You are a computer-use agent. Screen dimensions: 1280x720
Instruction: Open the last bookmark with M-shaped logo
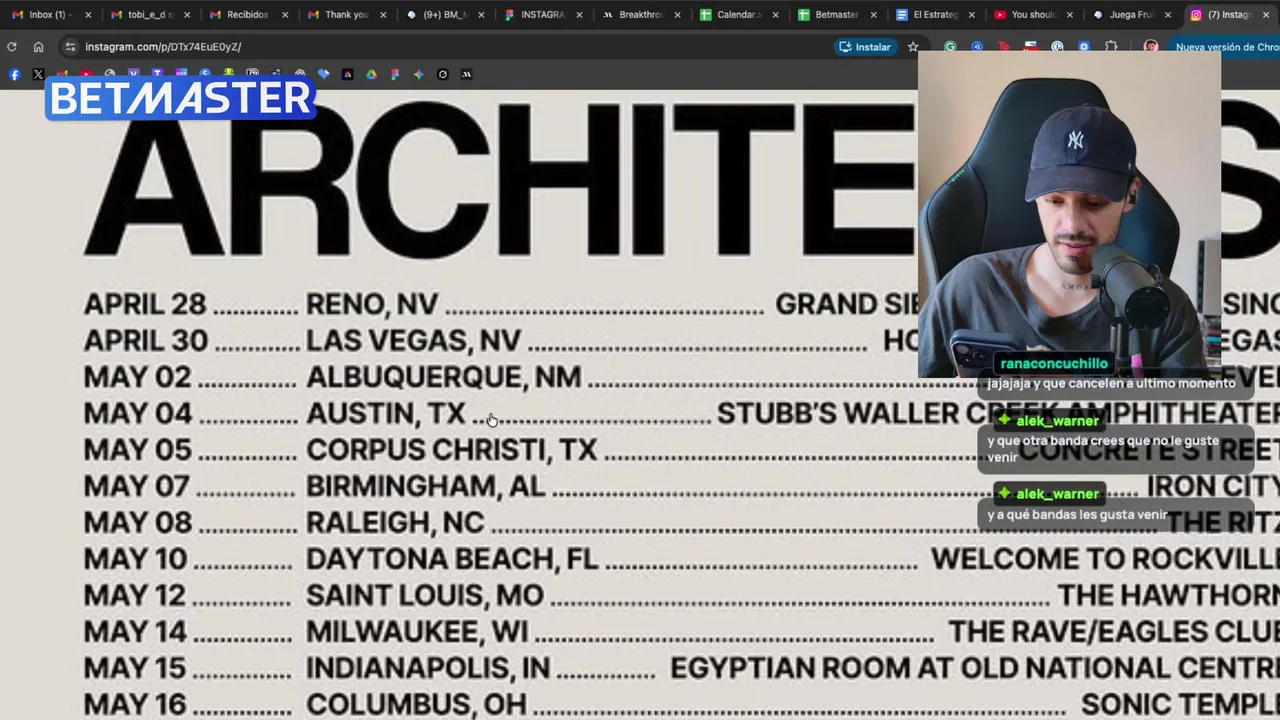click(466, 74)
